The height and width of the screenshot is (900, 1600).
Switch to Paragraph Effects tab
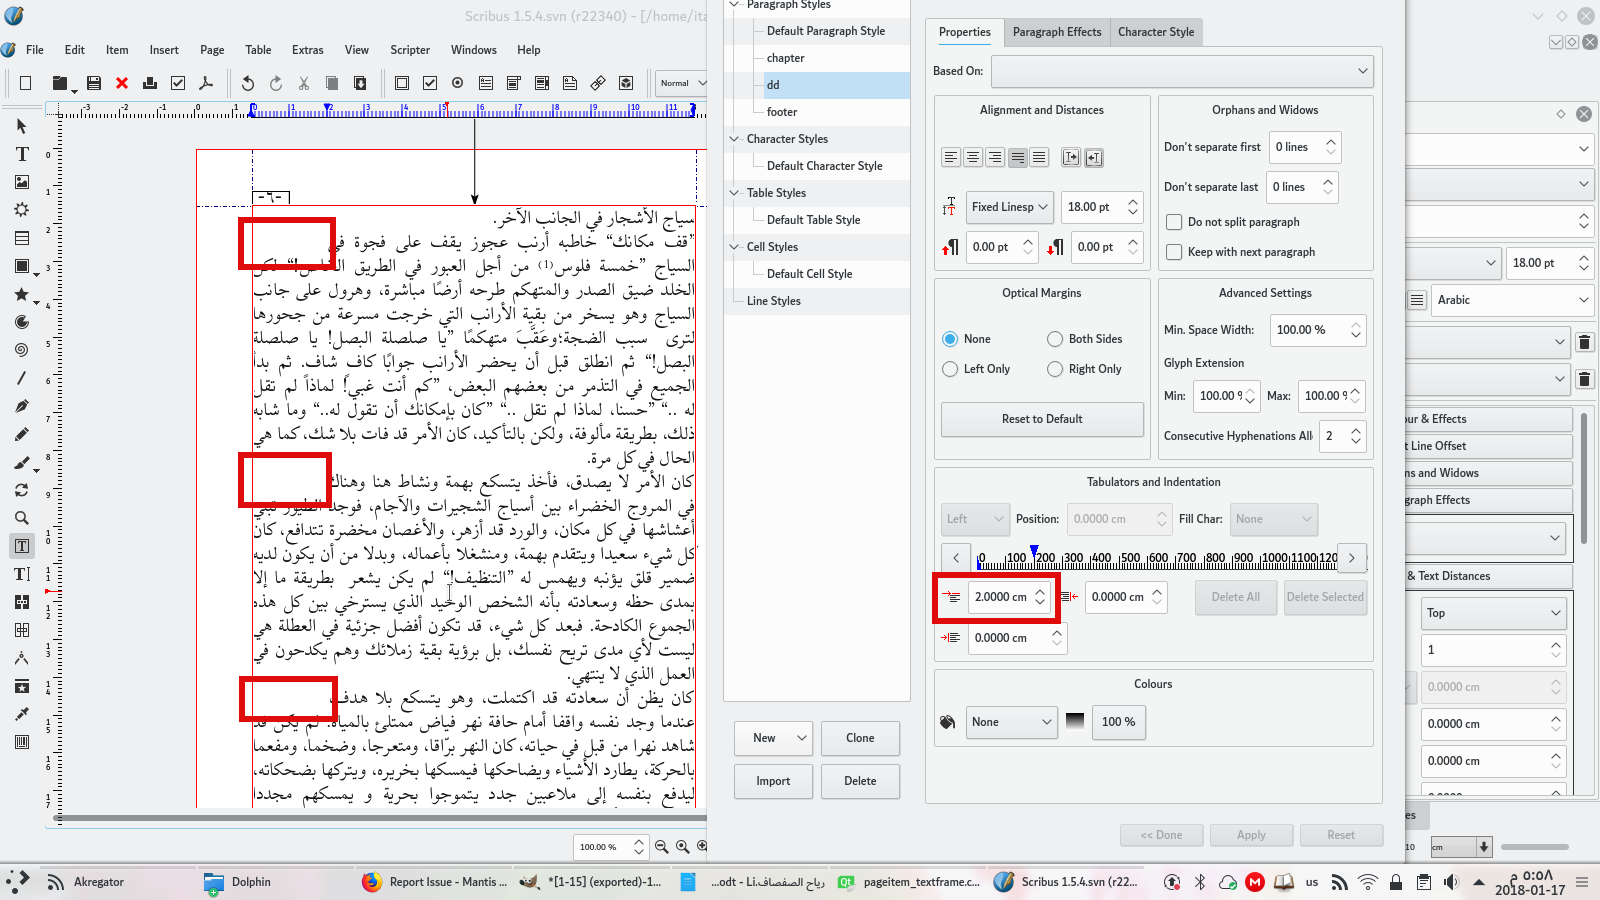point(1056,32)
